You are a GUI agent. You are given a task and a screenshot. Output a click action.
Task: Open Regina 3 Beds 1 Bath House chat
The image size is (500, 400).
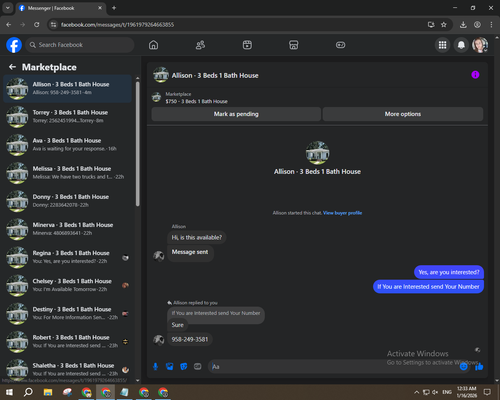(x=68, y=257)
